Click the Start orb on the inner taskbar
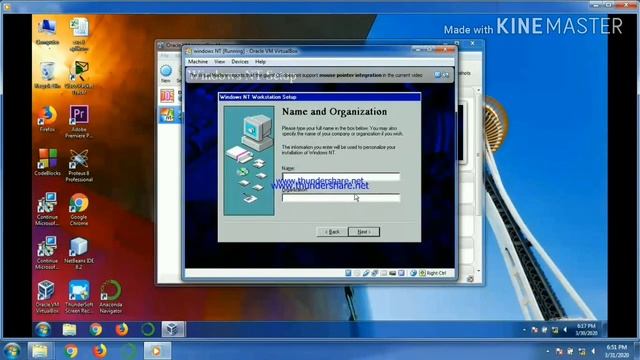 [x=43, y=329]
